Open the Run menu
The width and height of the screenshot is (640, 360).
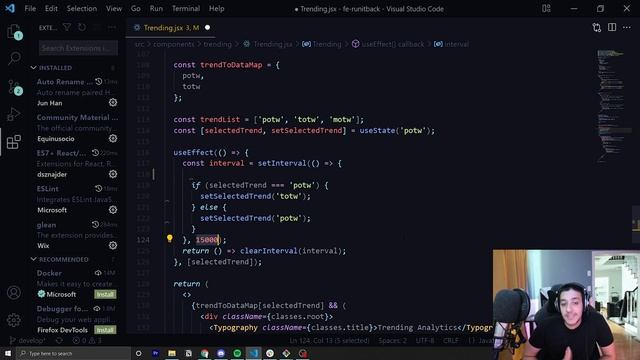pos(156,9)
